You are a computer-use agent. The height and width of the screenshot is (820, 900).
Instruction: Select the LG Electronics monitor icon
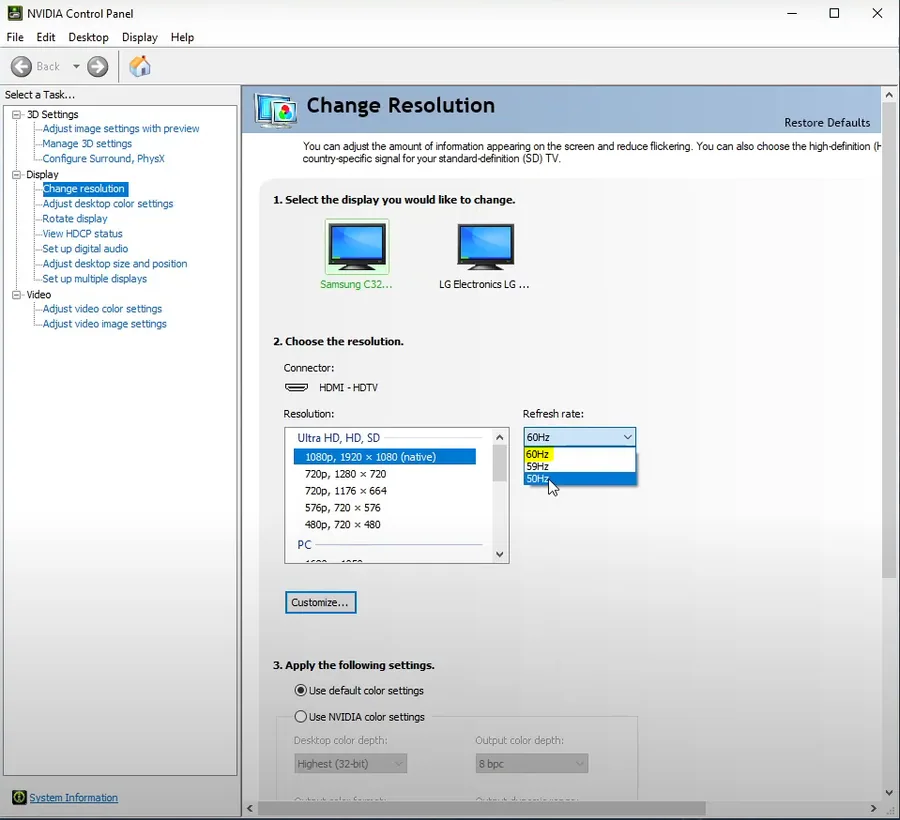click(486, 247)
